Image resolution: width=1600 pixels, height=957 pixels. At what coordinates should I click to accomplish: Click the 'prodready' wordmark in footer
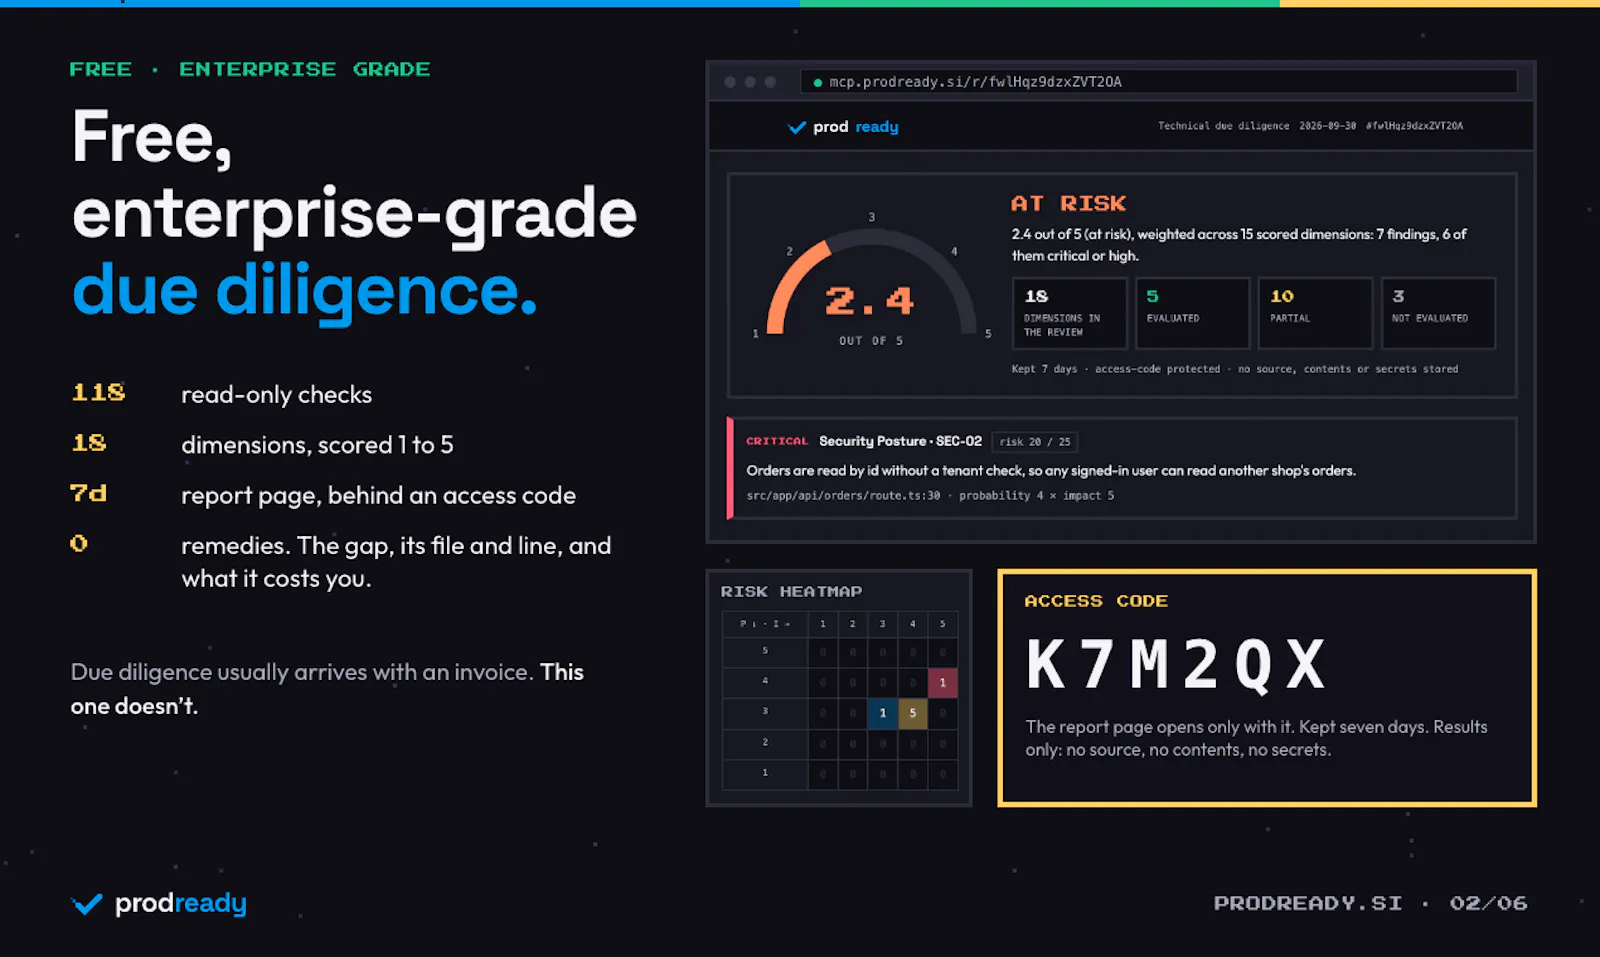coord(181,904)
